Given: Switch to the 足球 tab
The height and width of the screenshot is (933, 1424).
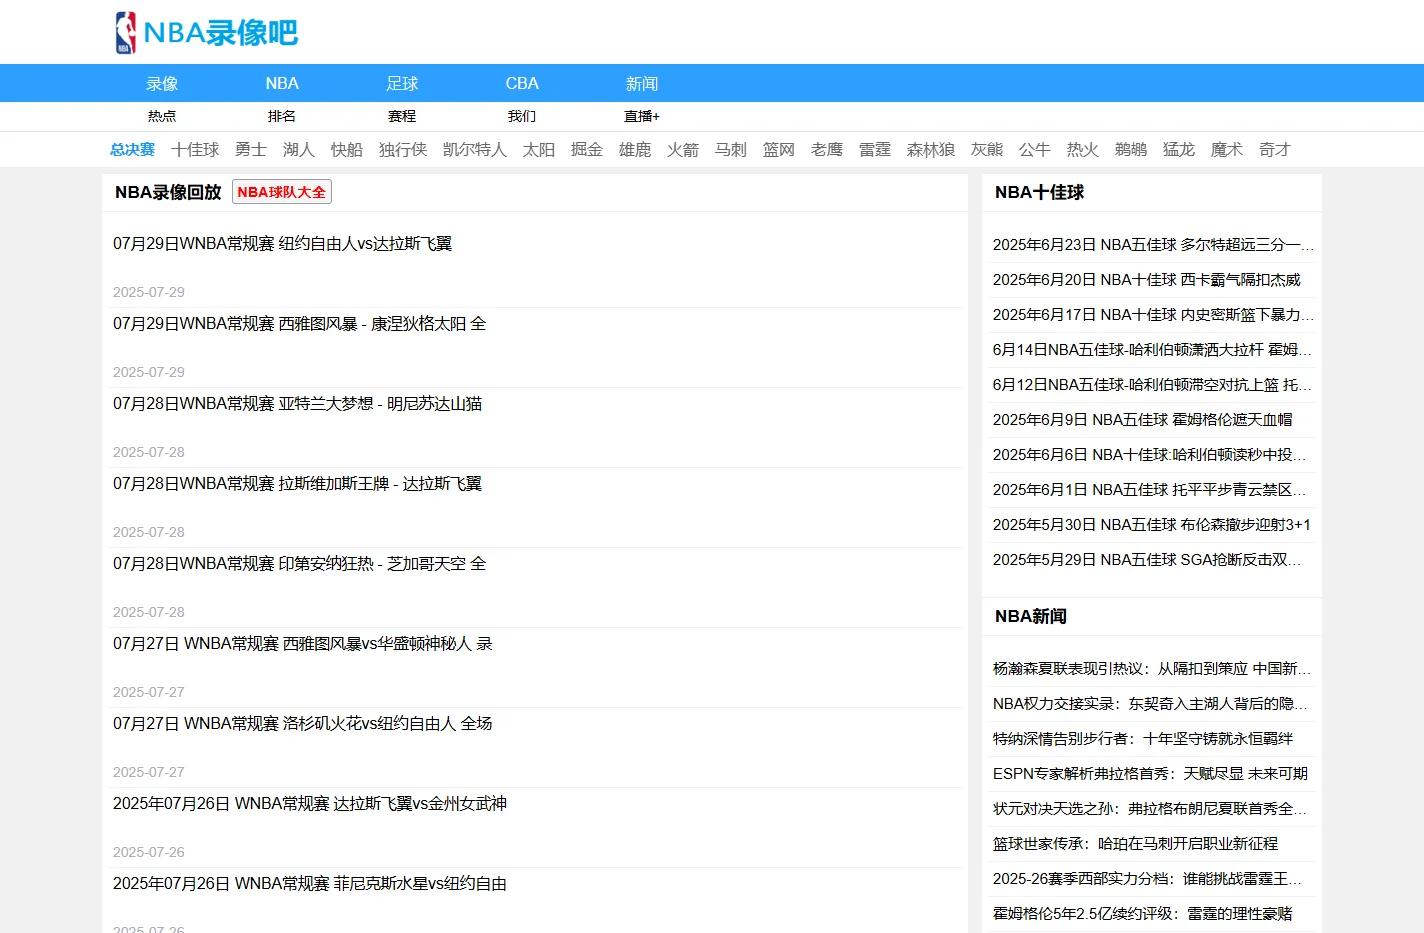Looking at the screenshot, I should point(402,84).
